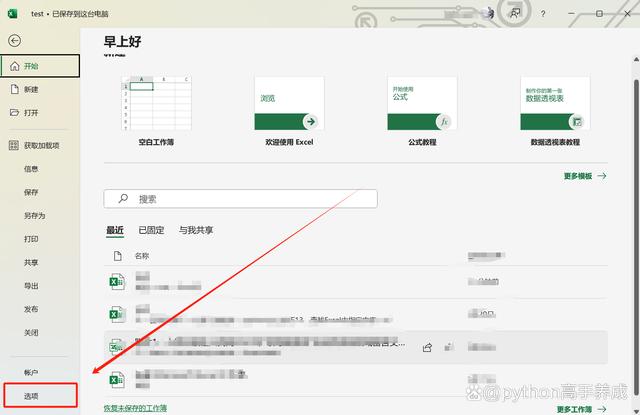Switch to the 与我共享 (Shared with me) tab
Screen dimensions: 640x415
196,230
